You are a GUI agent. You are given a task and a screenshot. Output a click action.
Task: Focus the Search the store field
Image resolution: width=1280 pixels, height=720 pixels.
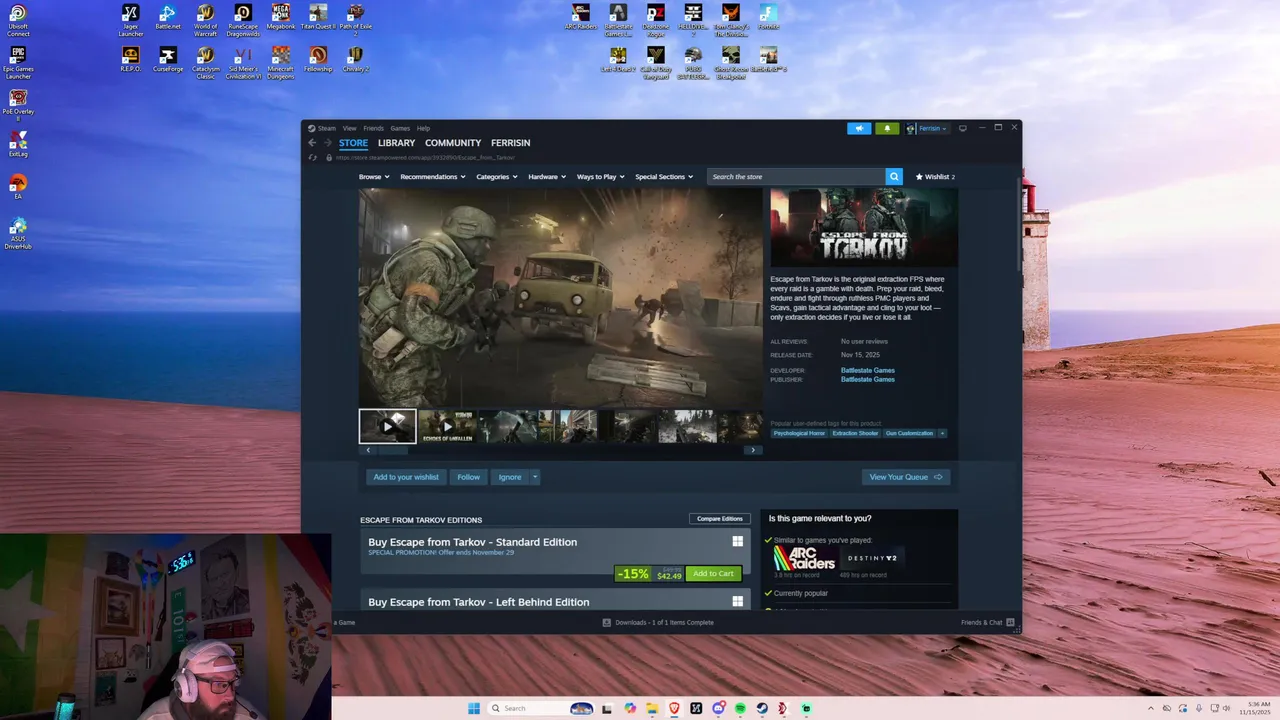pyautogui.click(x=796, y=176)
